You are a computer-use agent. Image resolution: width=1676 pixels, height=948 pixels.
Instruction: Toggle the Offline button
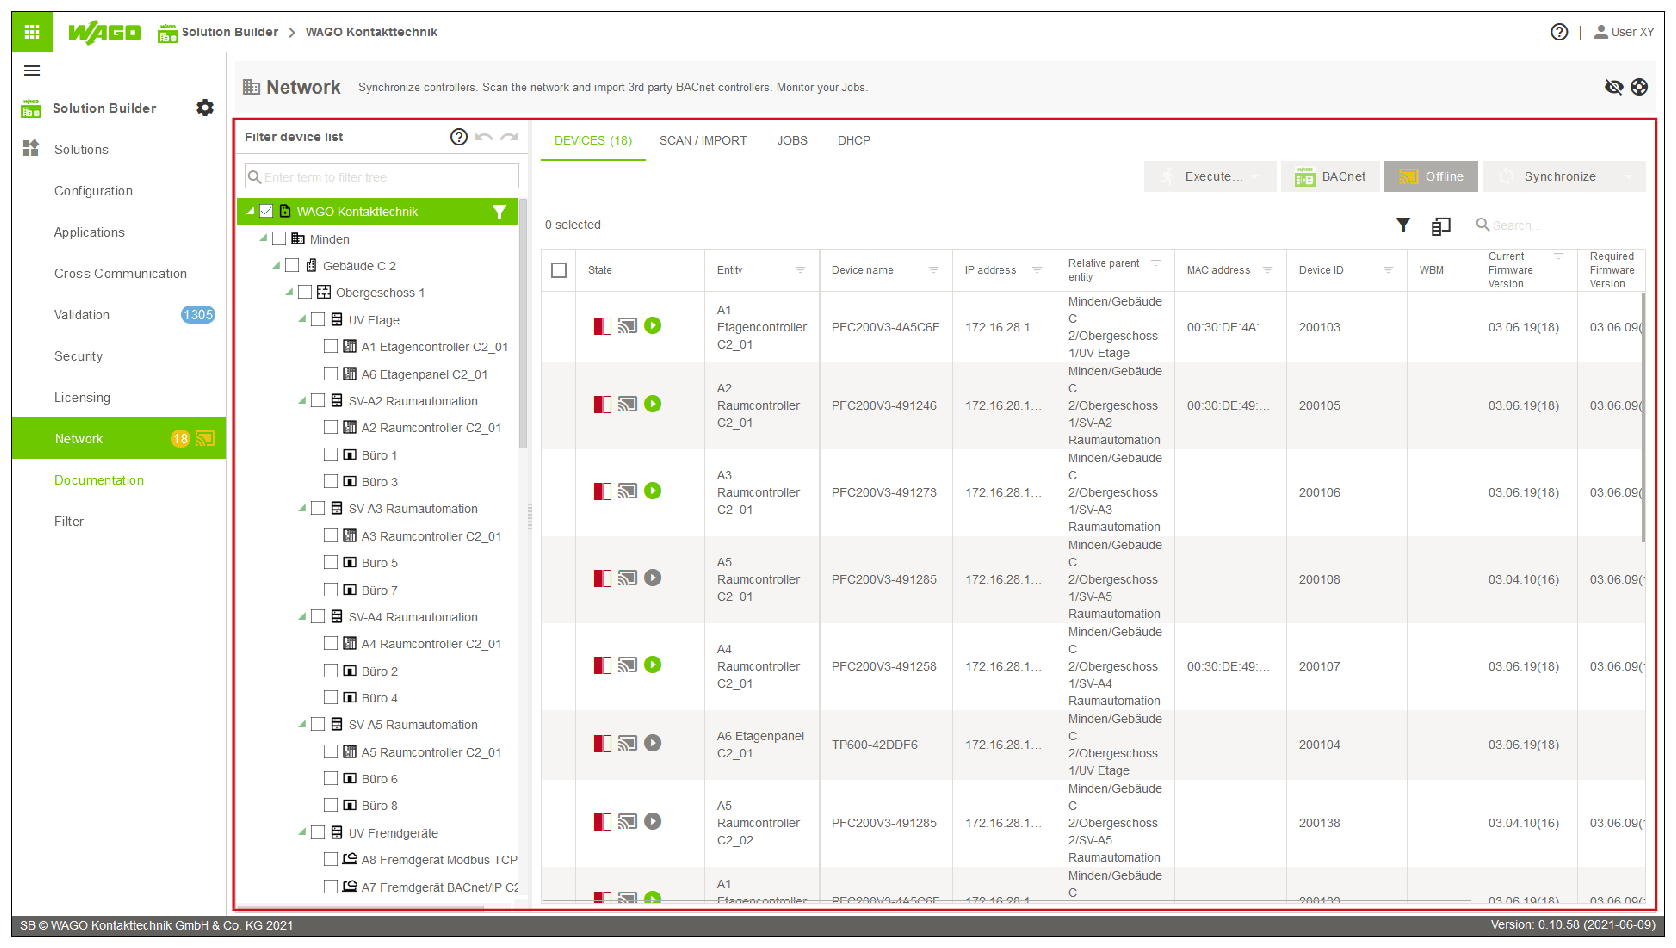click(x=1432, y=177)
